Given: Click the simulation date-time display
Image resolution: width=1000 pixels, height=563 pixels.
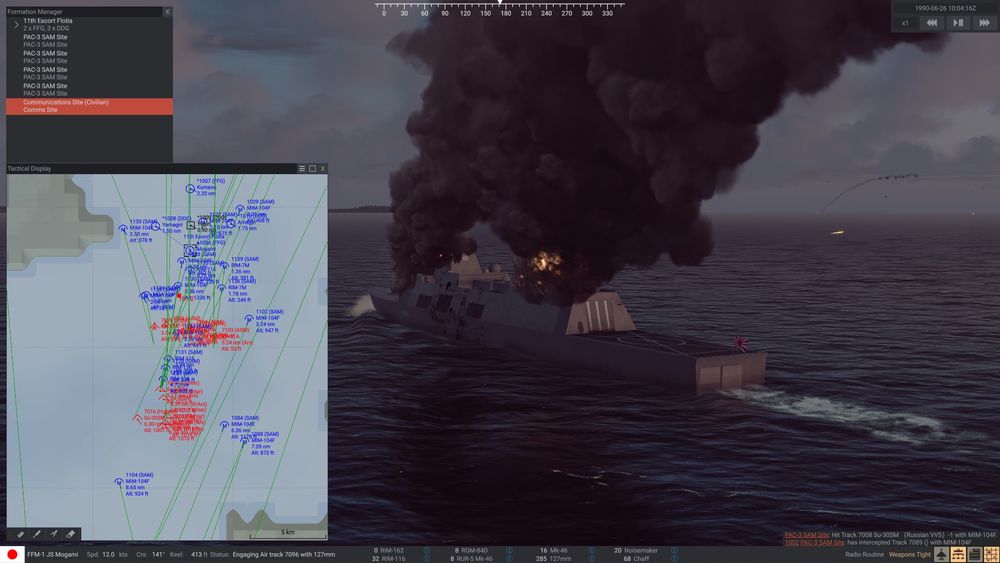Looking at the screenshot, I should [x=945, y=8].
